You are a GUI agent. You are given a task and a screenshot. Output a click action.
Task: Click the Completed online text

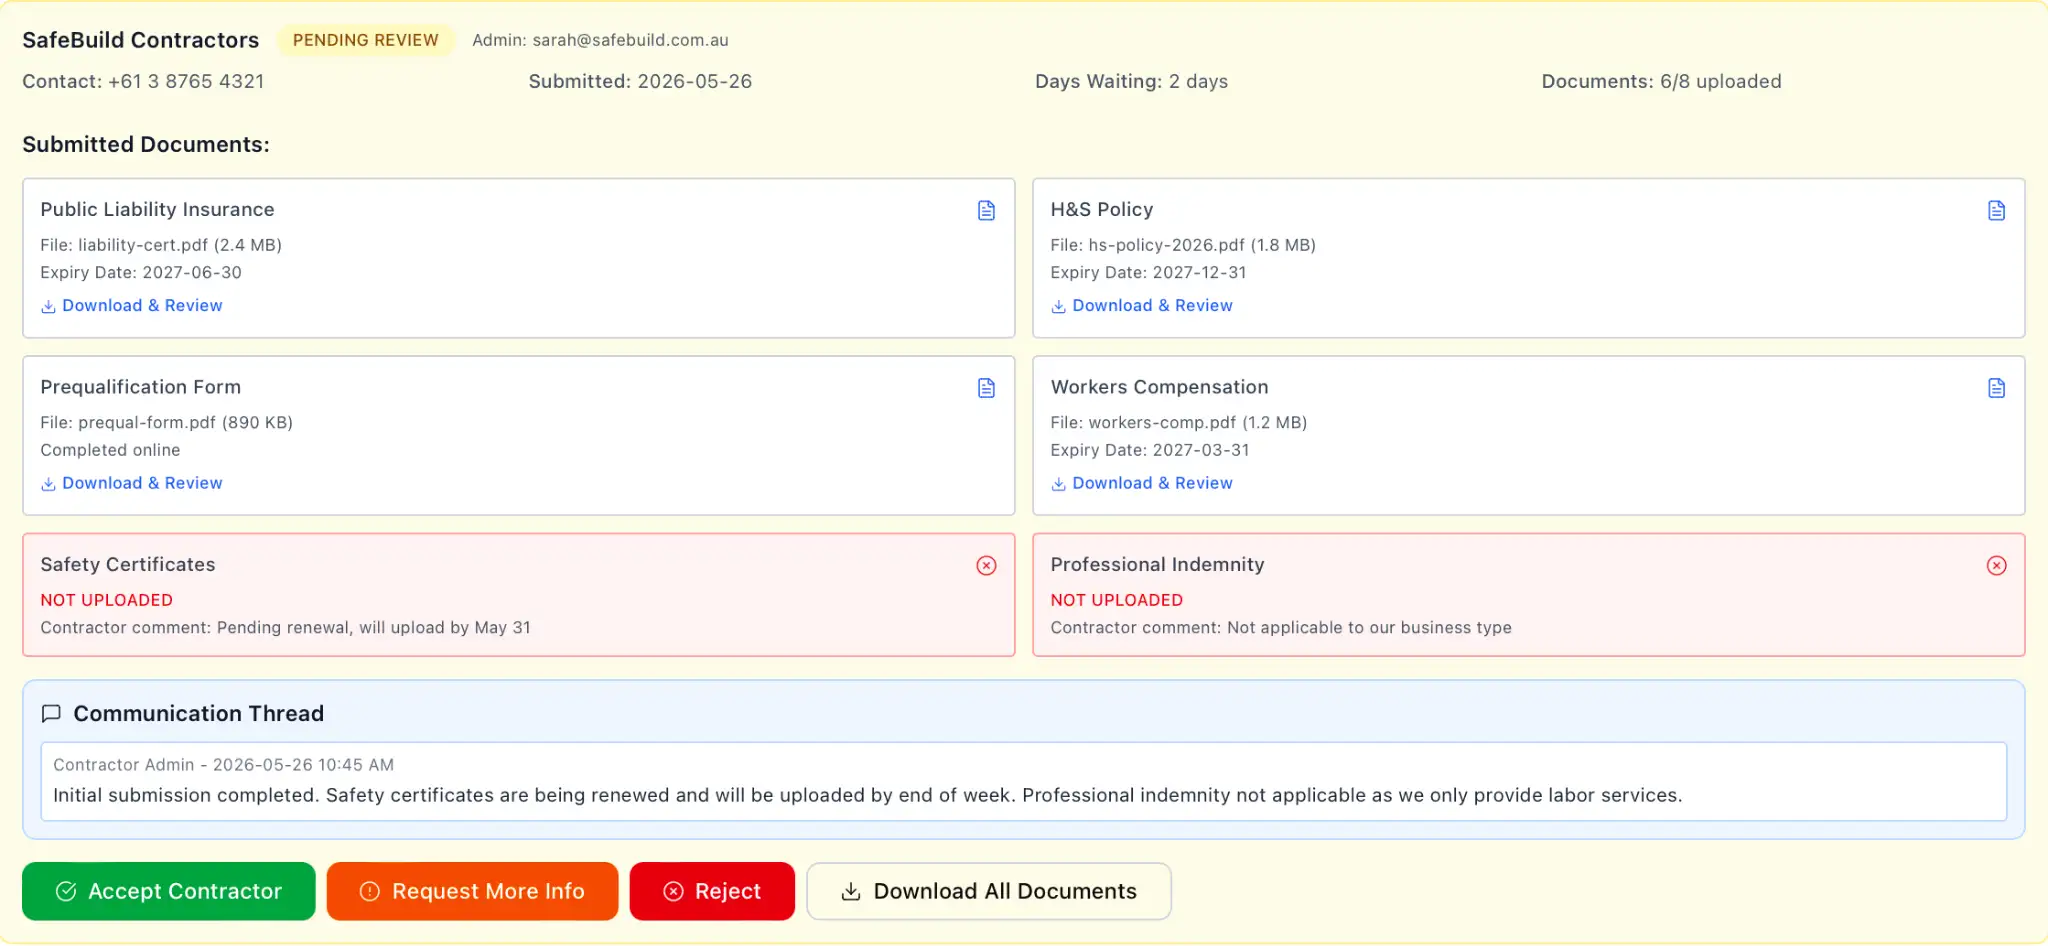click(110, 450)
